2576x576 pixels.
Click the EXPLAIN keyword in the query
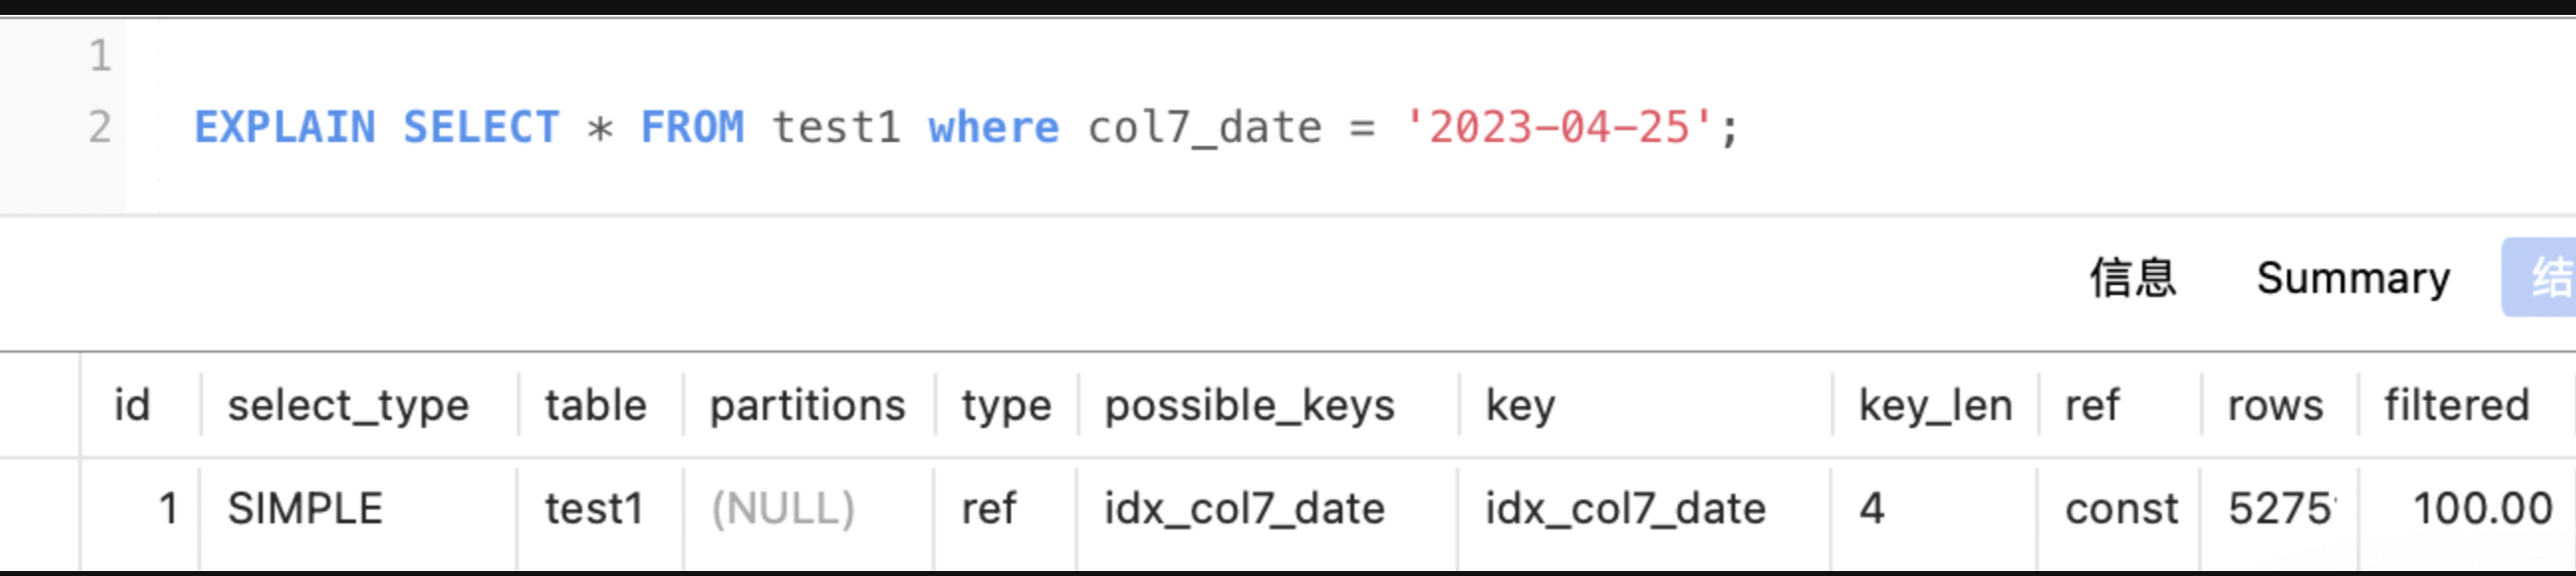(x=285, y=128)
